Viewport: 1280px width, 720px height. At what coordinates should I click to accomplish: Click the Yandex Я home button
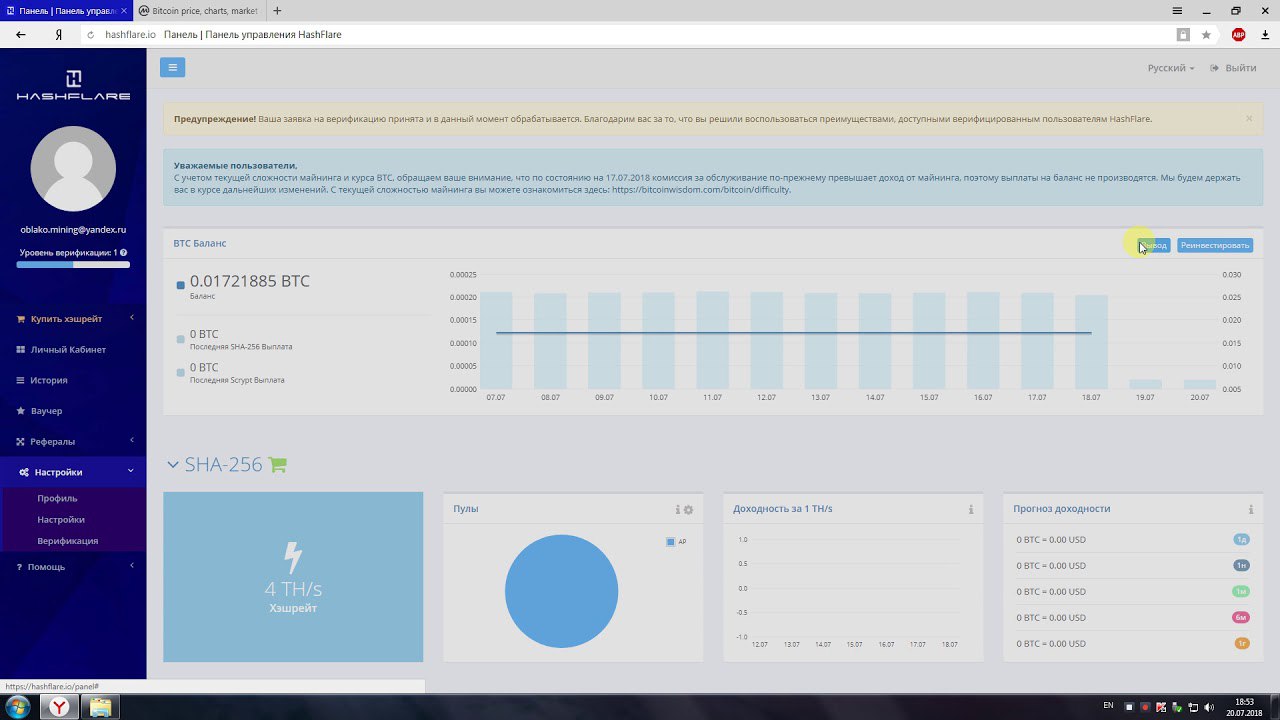coord(59,34)
